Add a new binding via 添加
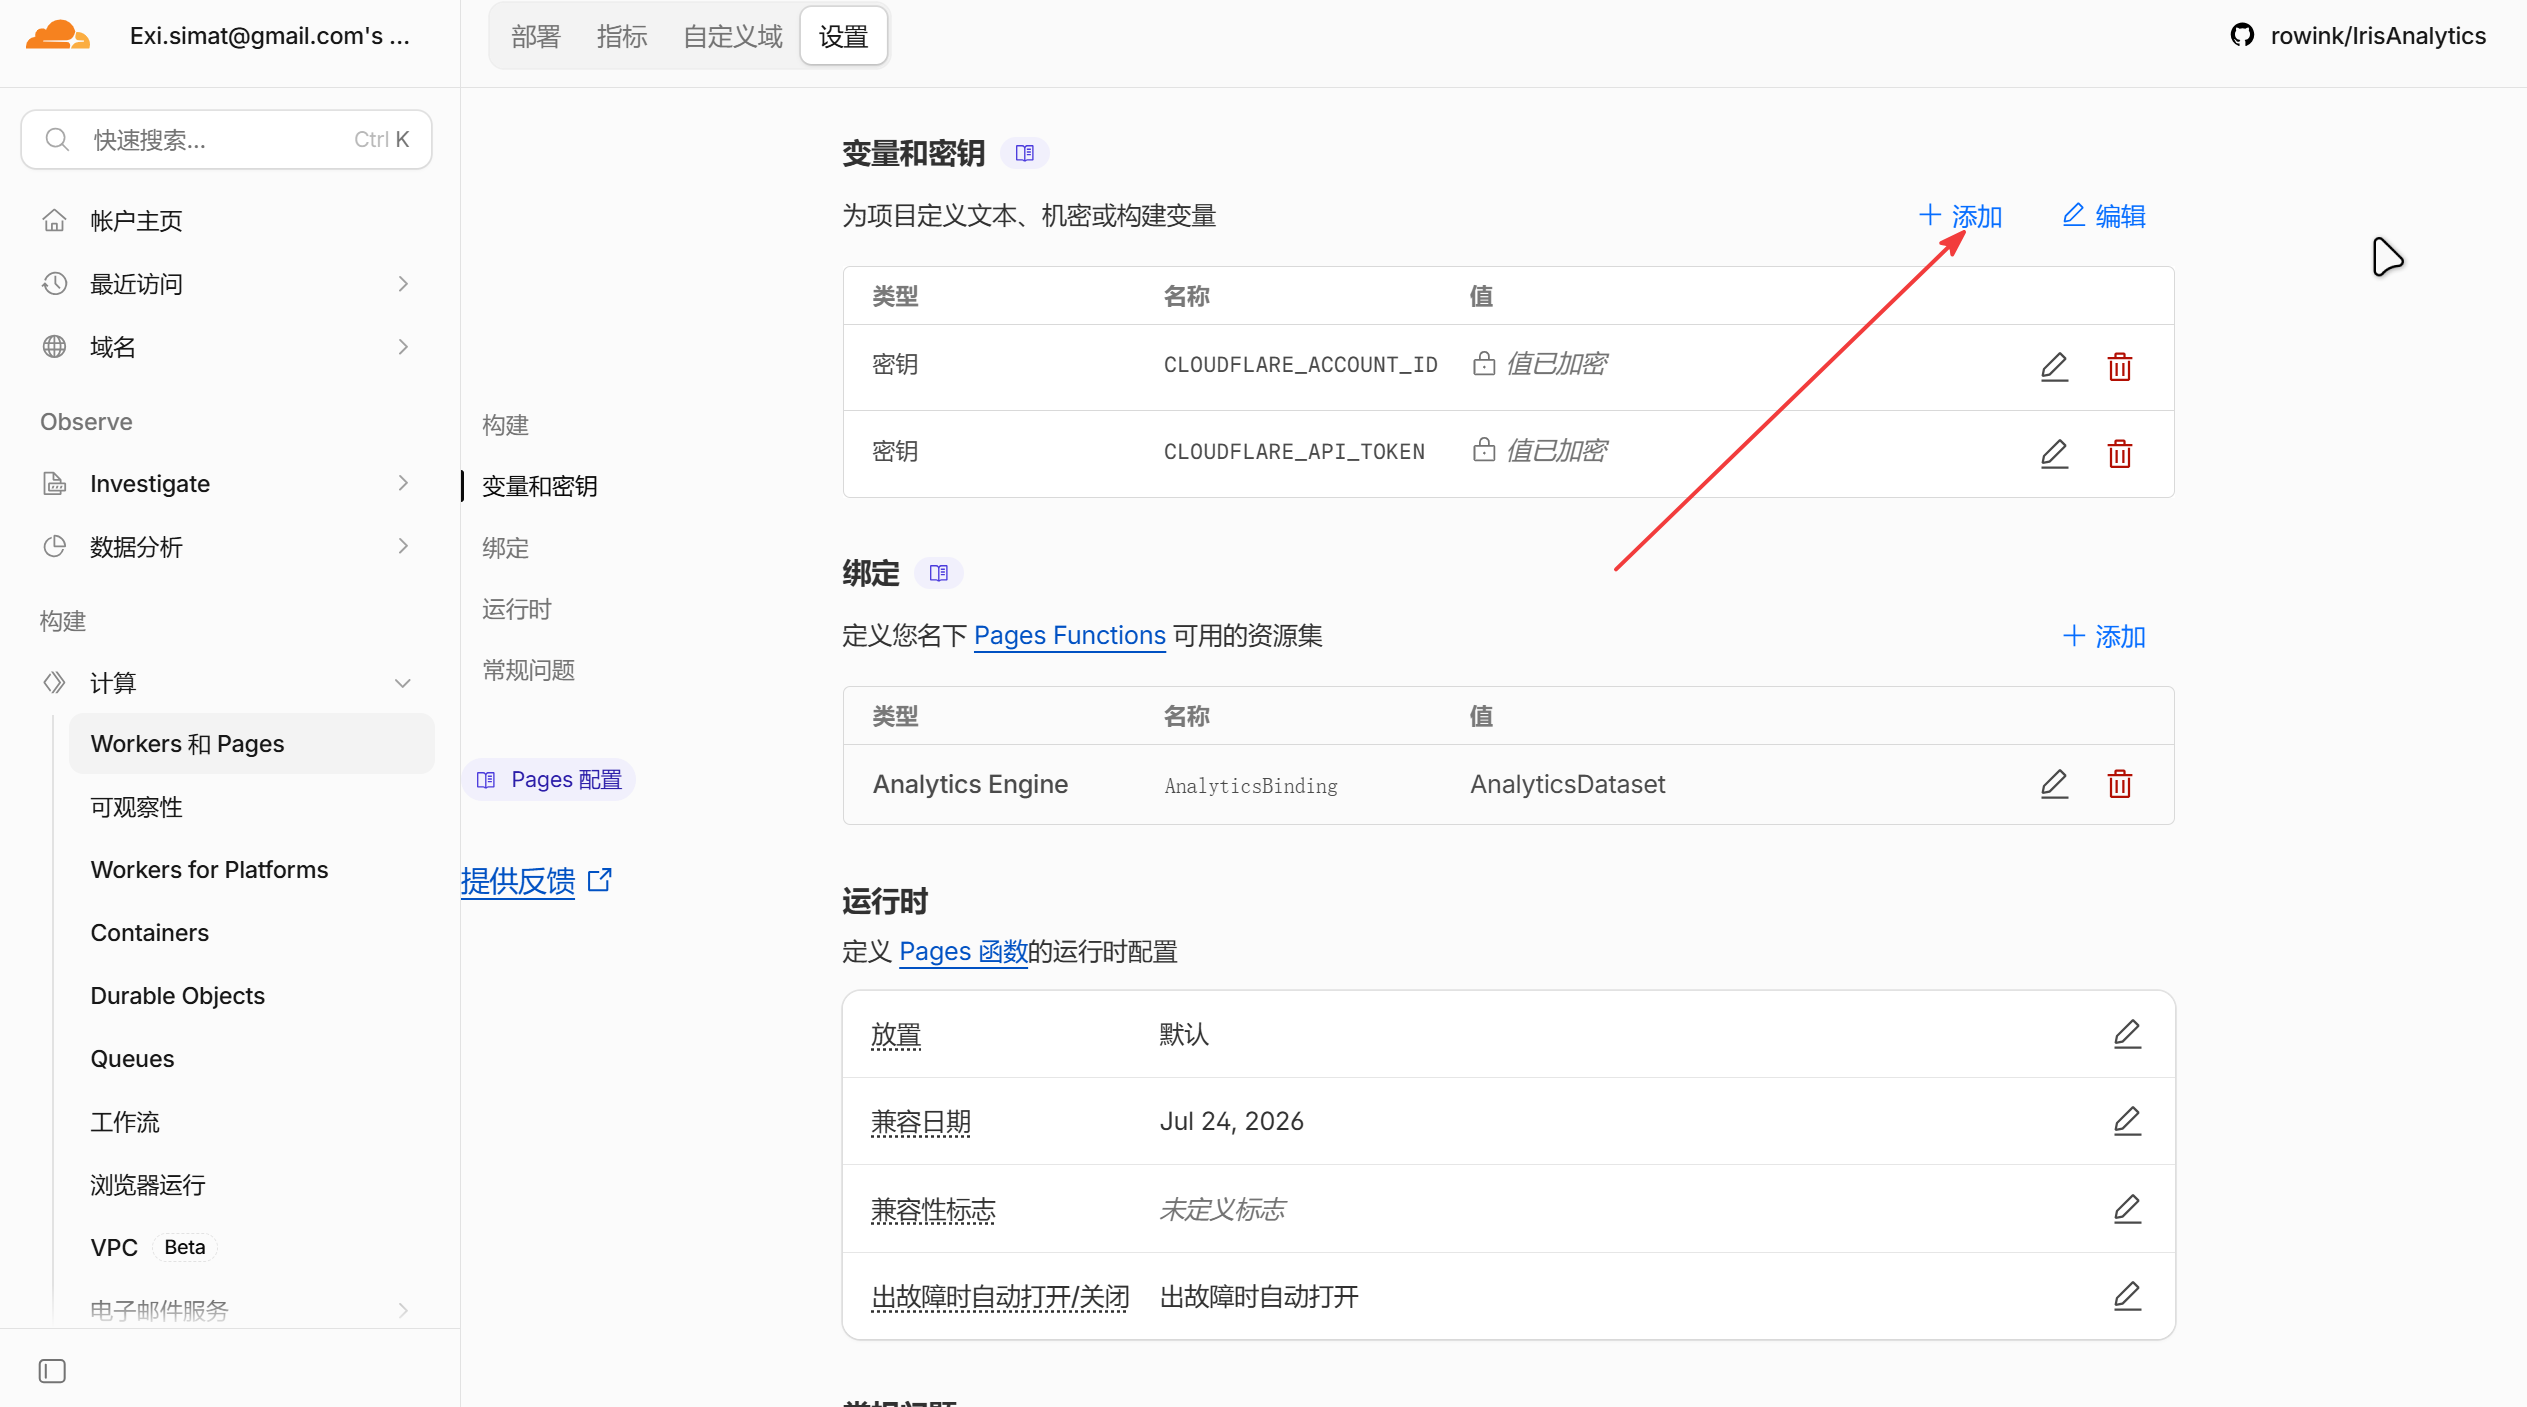Screen dimensions: 2527x1407 coord(2104,636)
